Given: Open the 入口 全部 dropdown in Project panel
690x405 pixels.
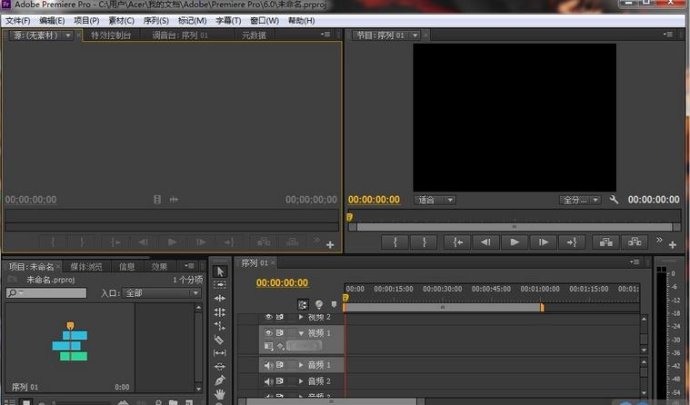Looking at the screenshot, I should [x=163, y=293].
